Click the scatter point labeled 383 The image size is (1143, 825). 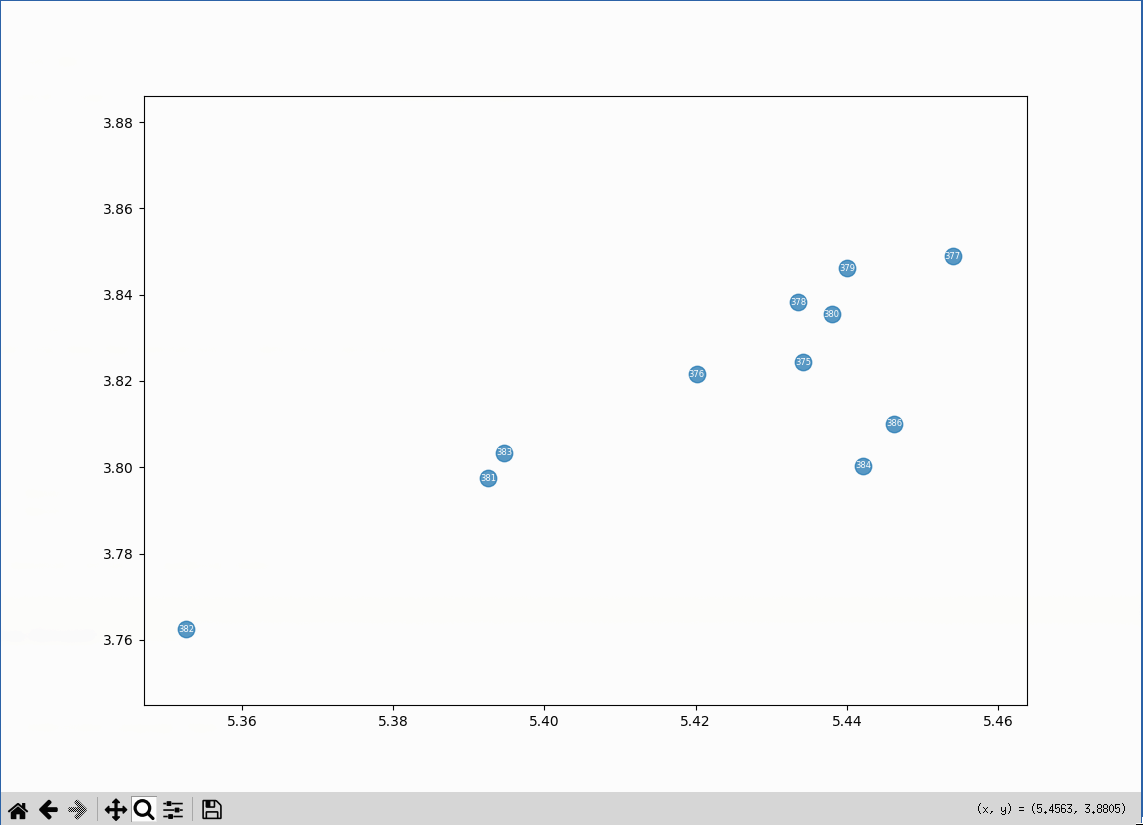[504, 453]
